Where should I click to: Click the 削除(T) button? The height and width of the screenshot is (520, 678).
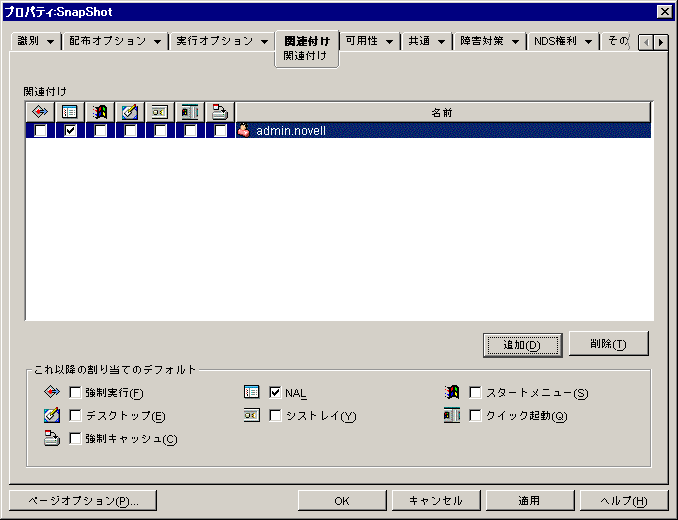[x=608, y=344]
